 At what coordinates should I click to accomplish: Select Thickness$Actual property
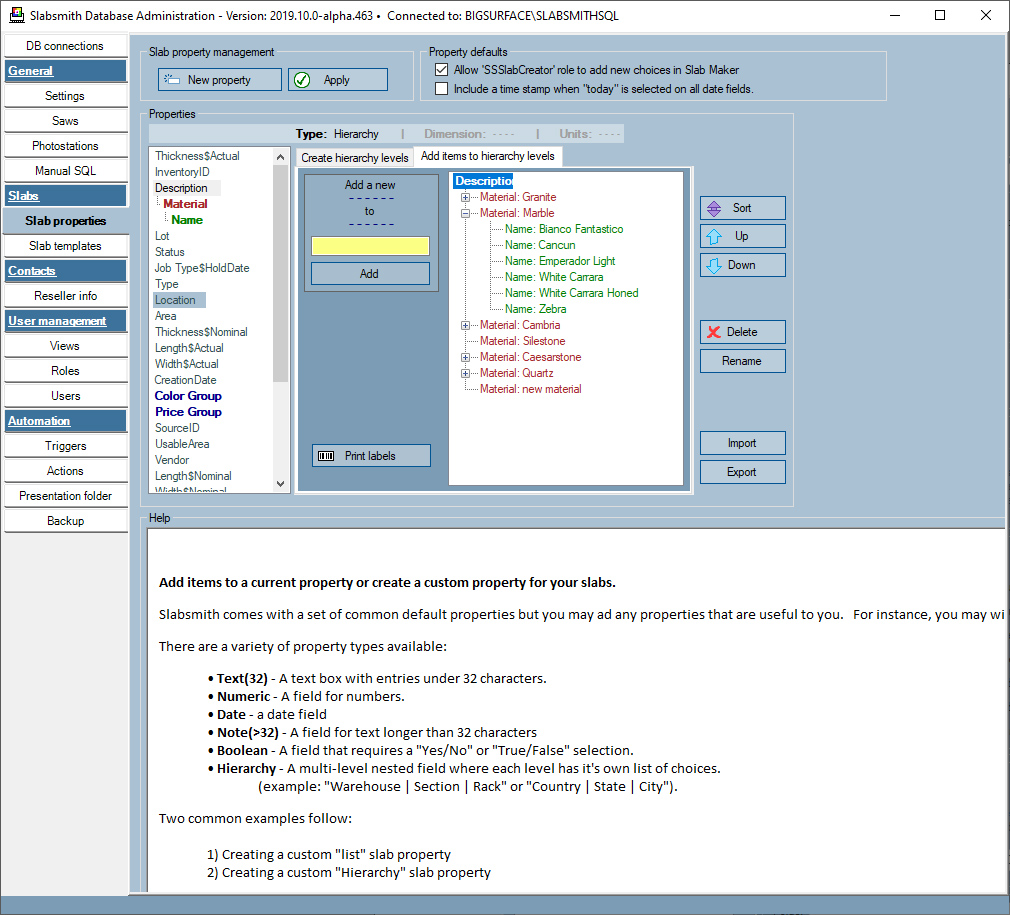click(x=197, y=156)
